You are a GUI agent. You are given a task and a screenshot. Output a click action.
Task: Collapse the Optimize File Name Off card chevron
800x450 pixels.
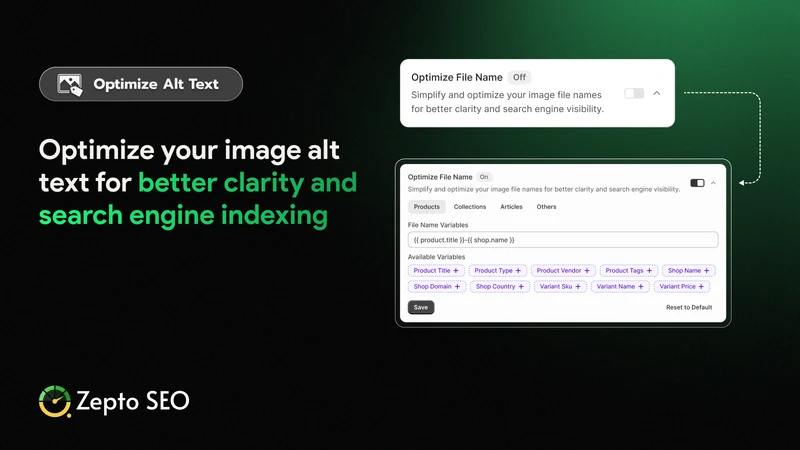pos(657,93)
